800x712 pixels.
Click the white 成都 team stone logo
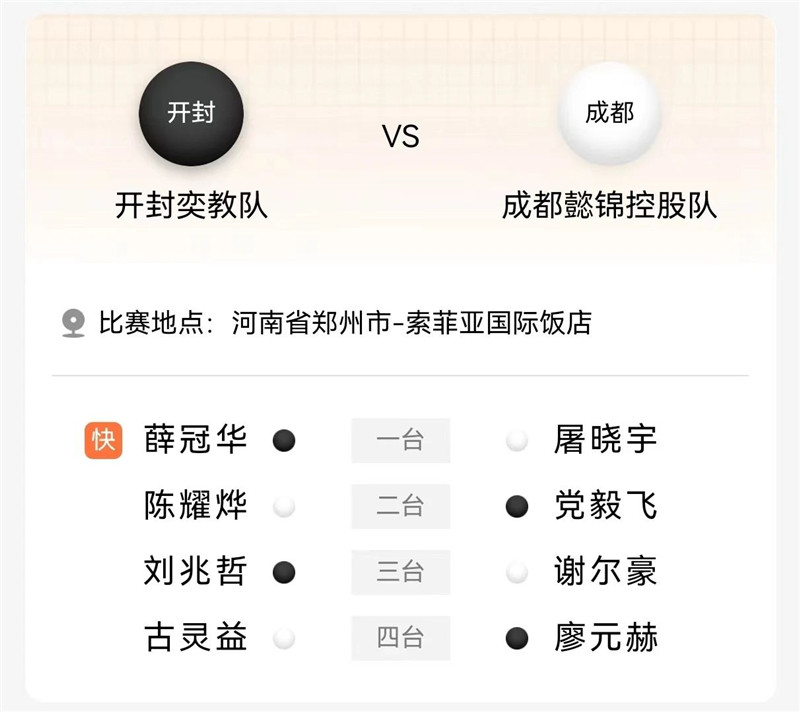609,113
